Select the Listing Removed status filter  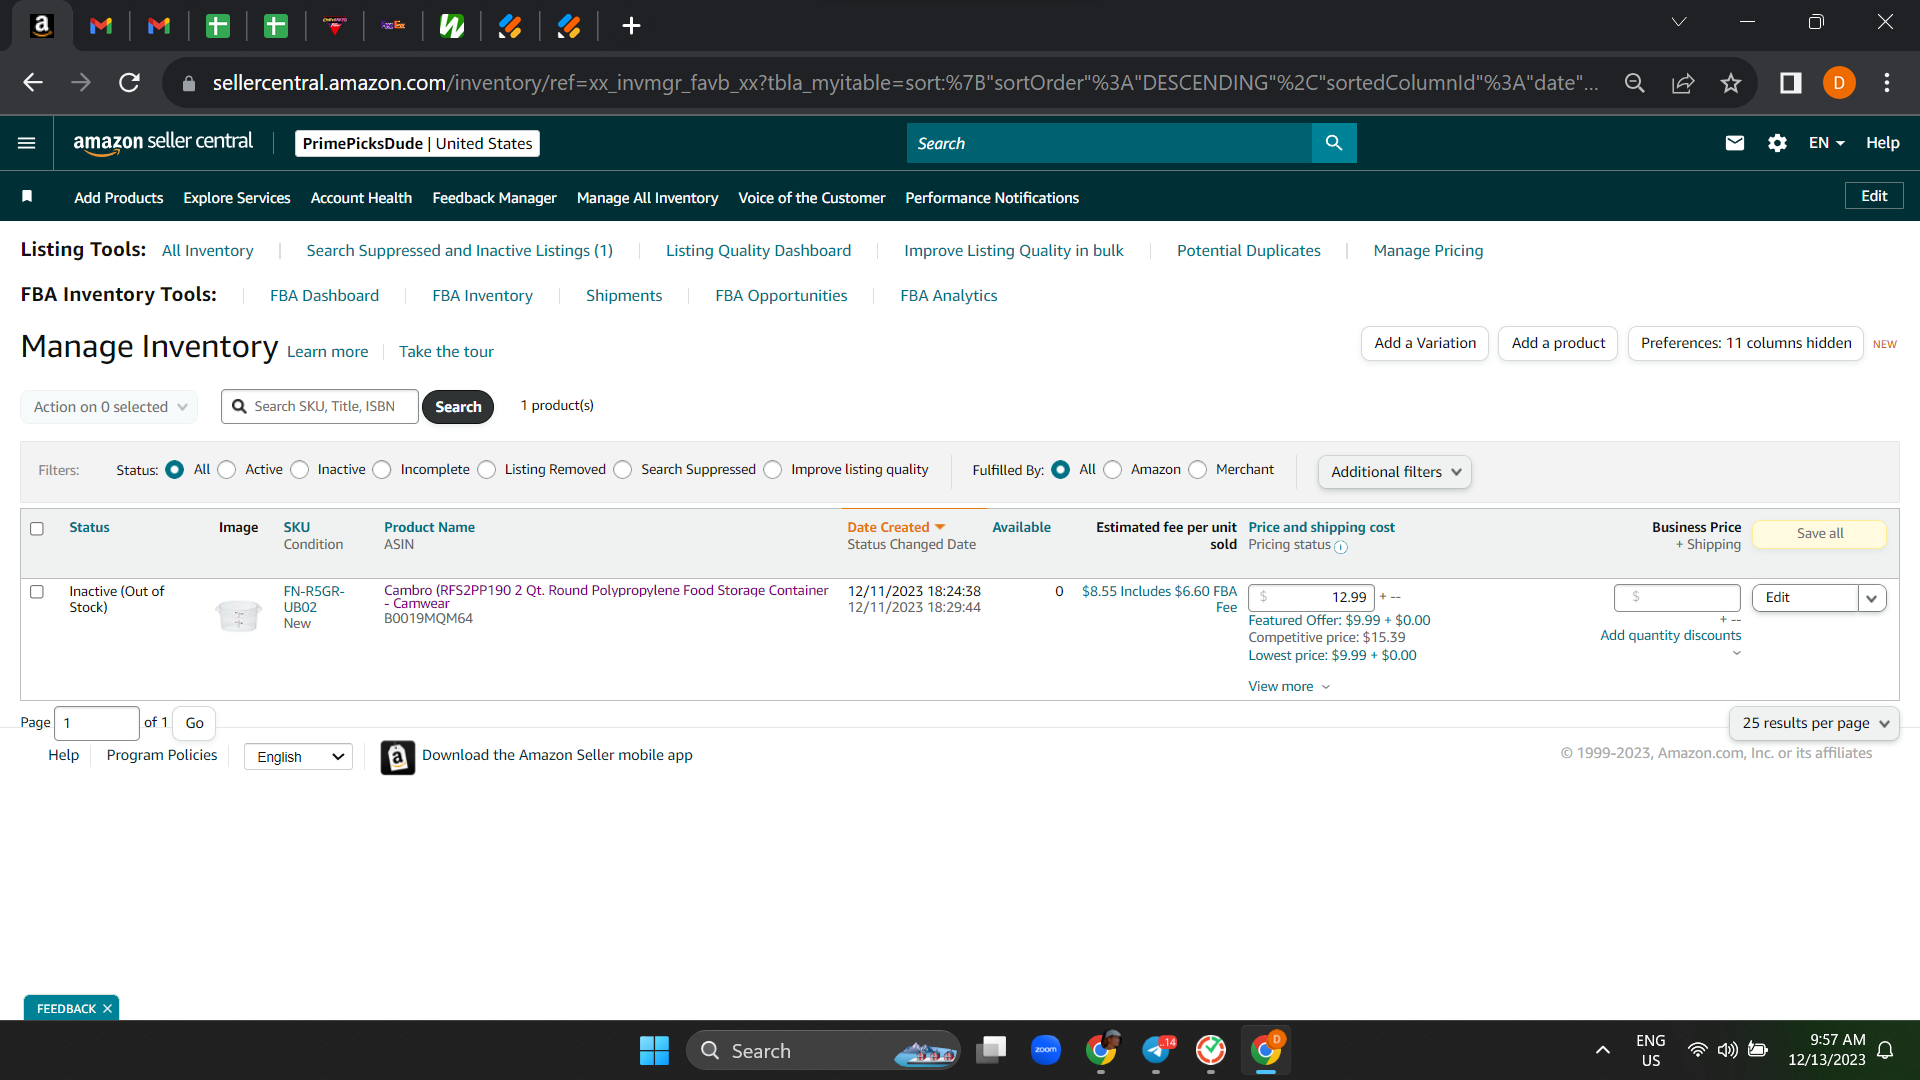(x=487, y=470)
